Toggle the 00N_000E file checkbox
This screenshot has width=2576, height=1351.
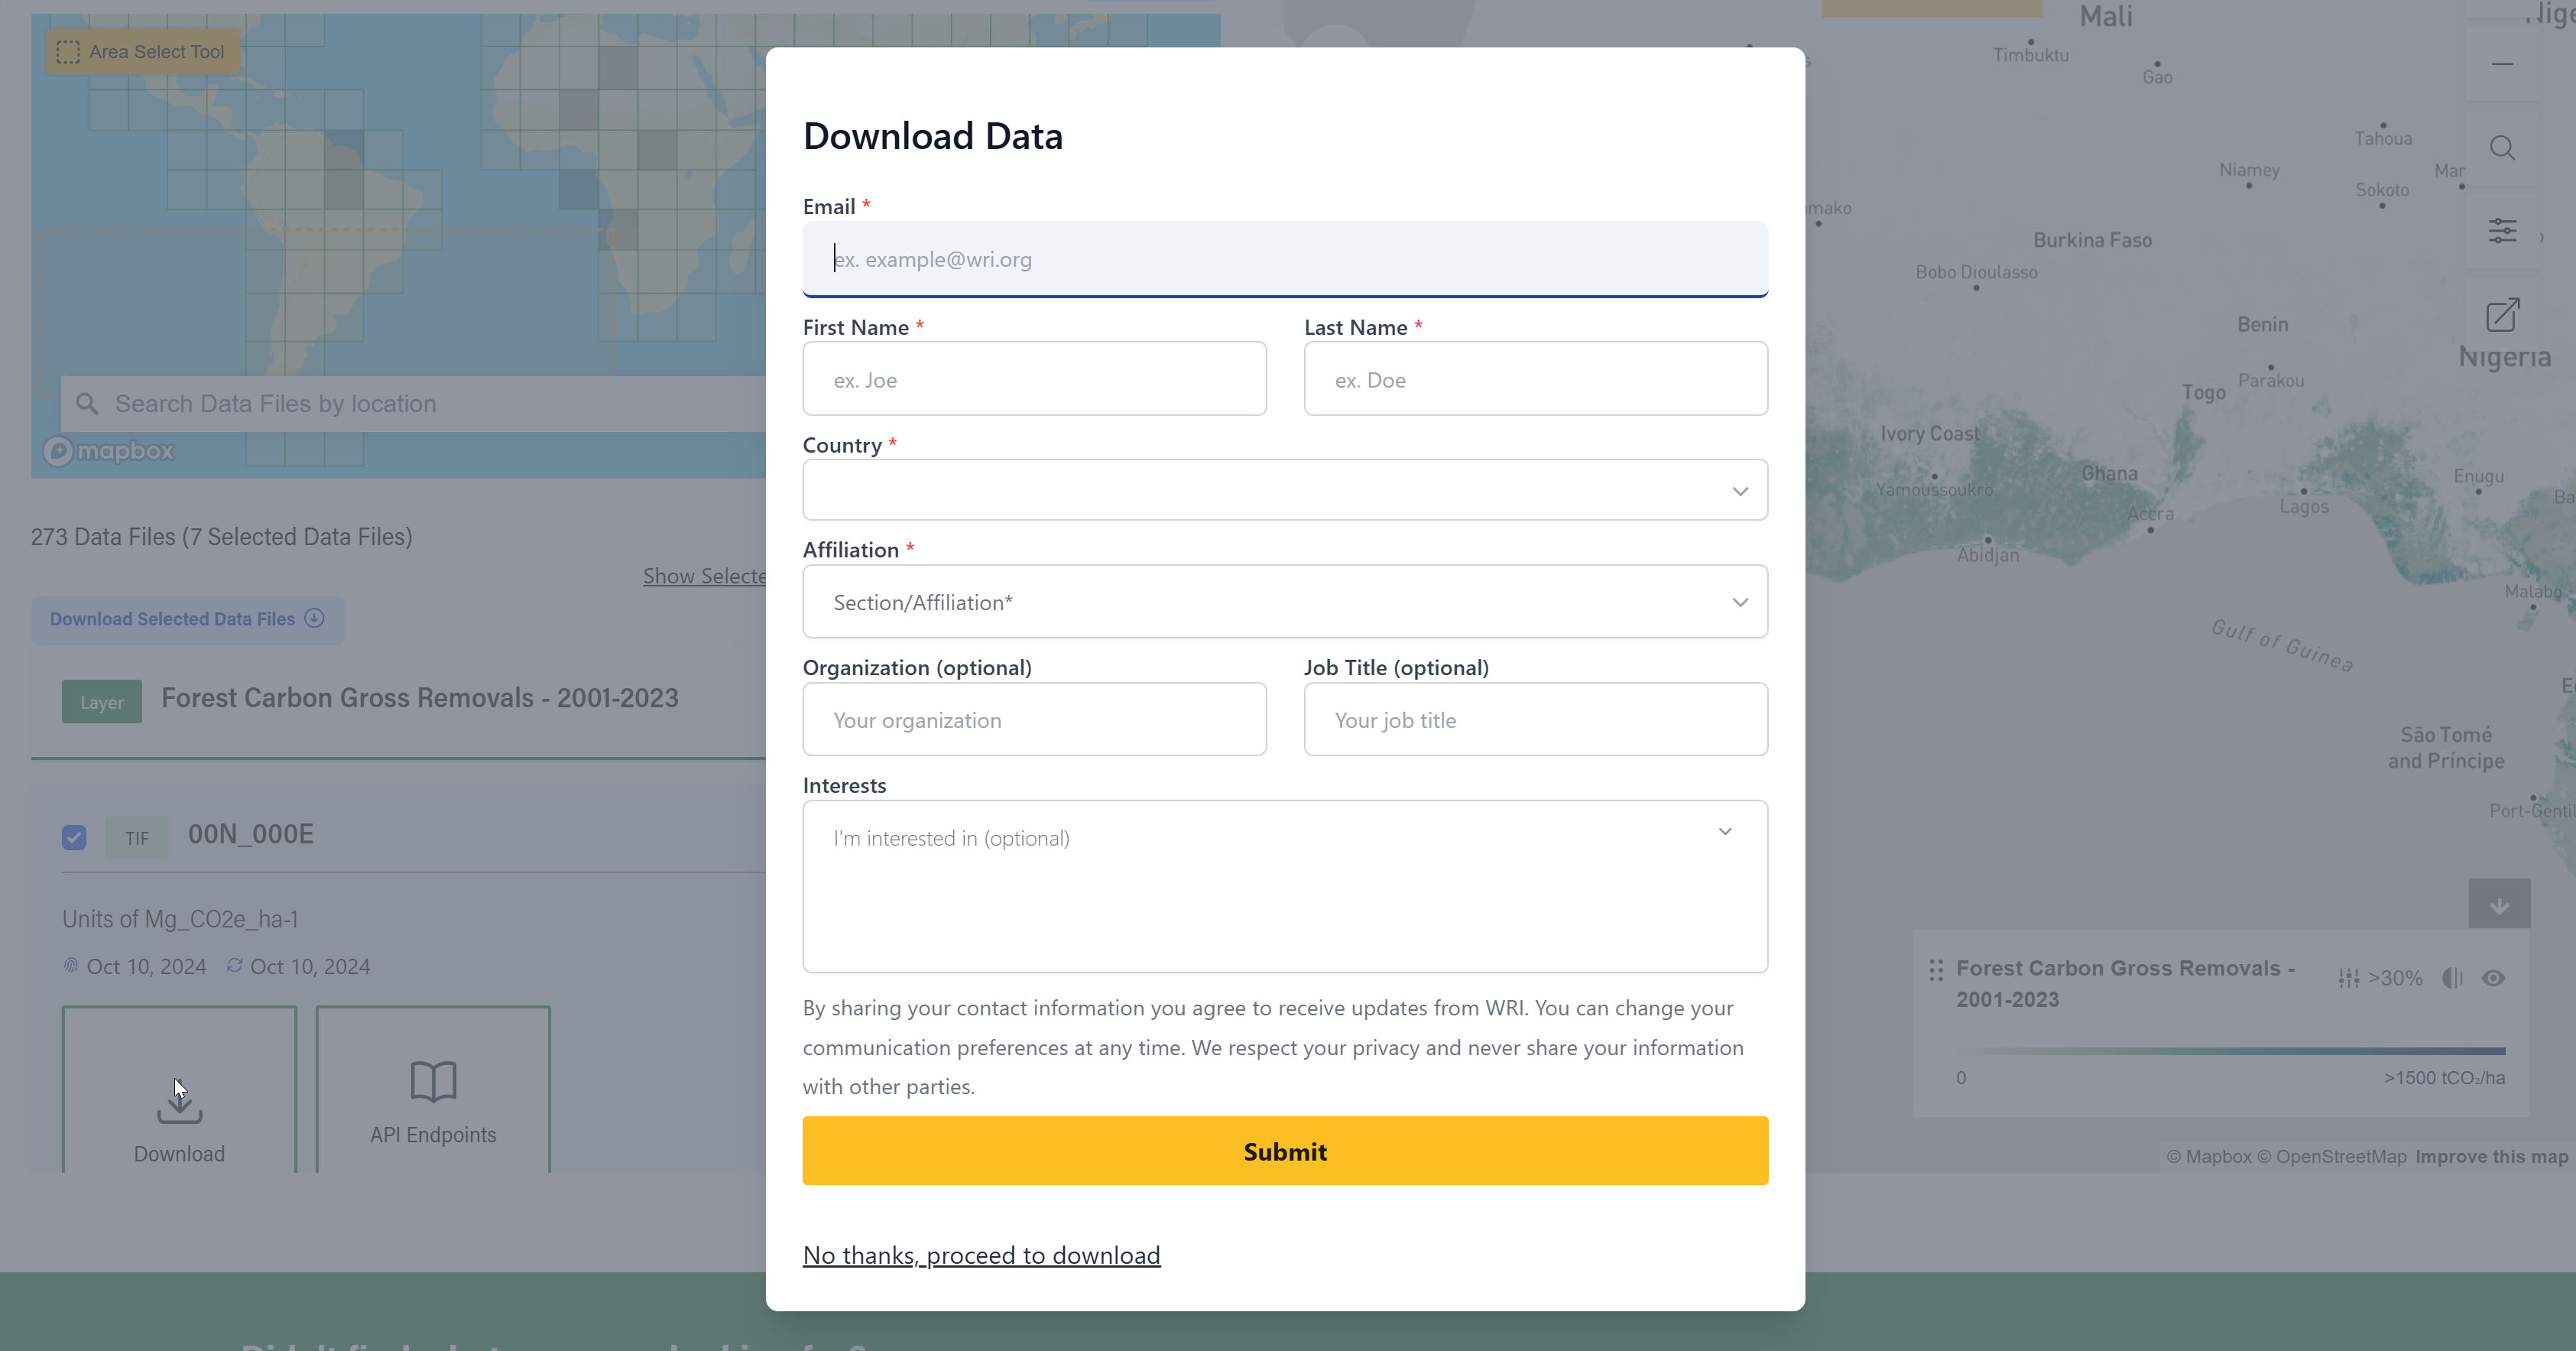(74, 837)
